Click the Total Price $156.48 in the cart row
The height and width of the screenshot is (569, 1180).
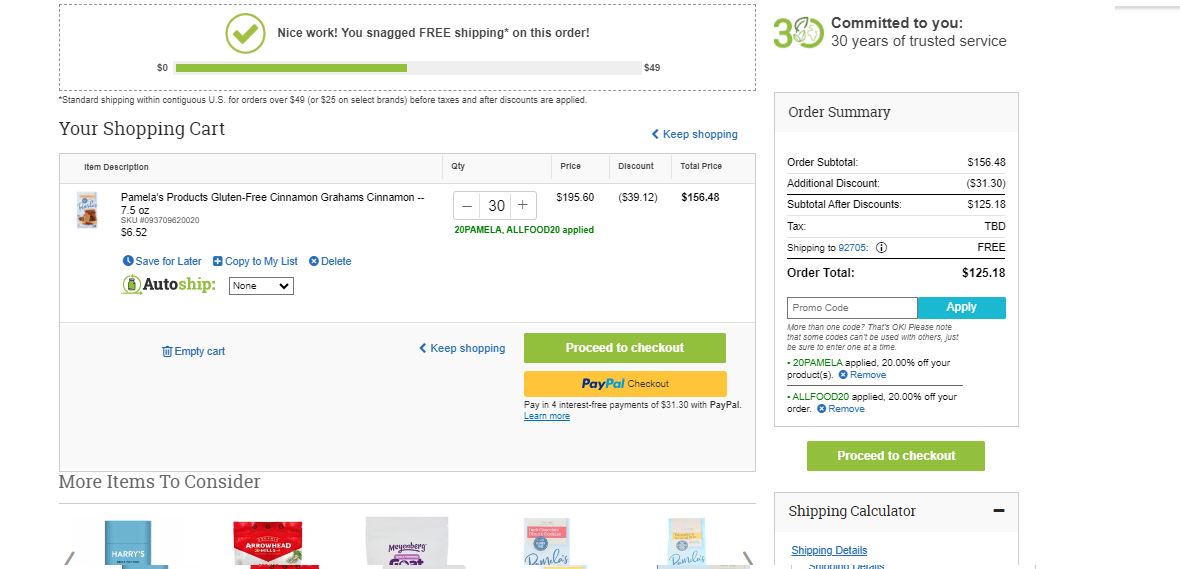(700, 198)
